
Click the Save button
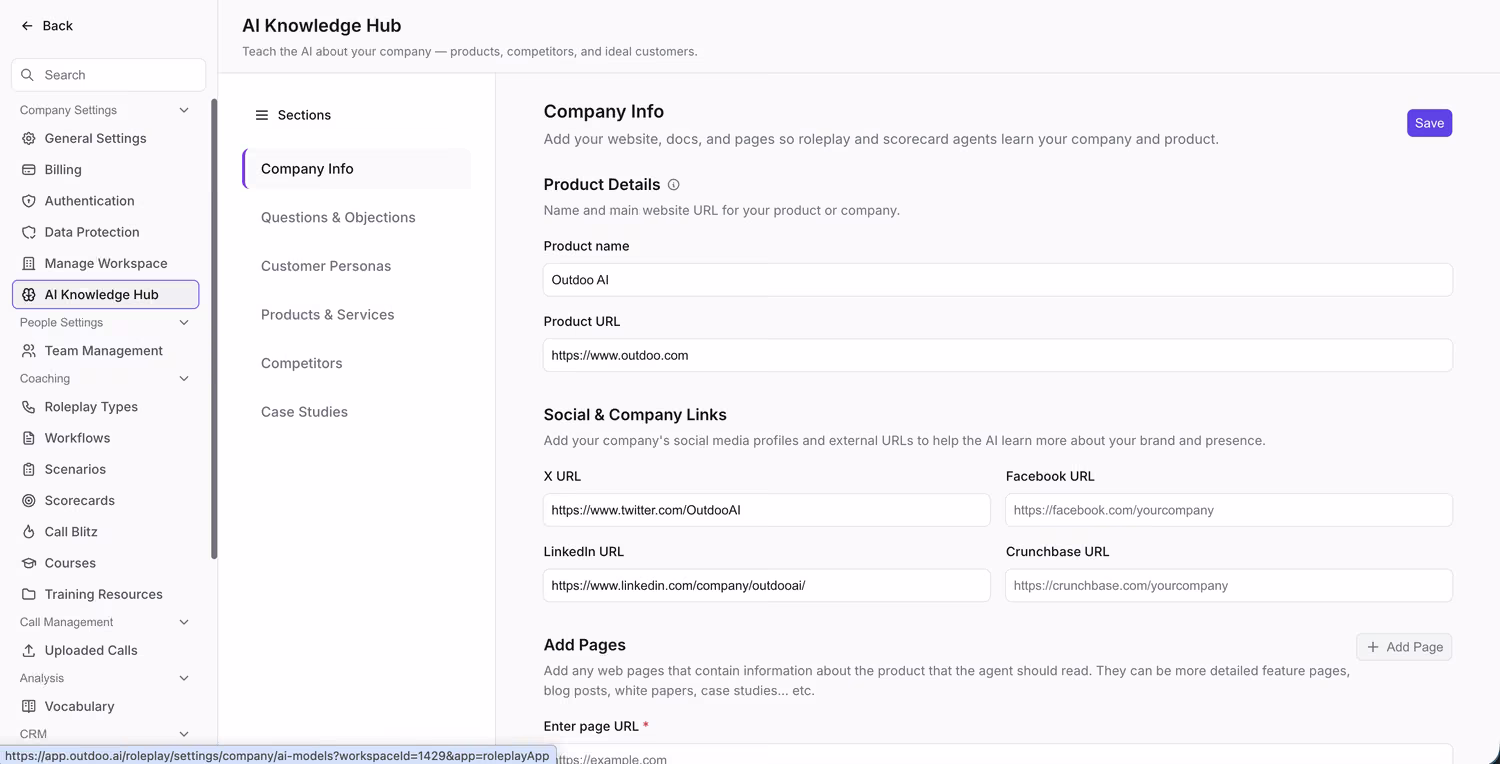(x=1429, y=123)
